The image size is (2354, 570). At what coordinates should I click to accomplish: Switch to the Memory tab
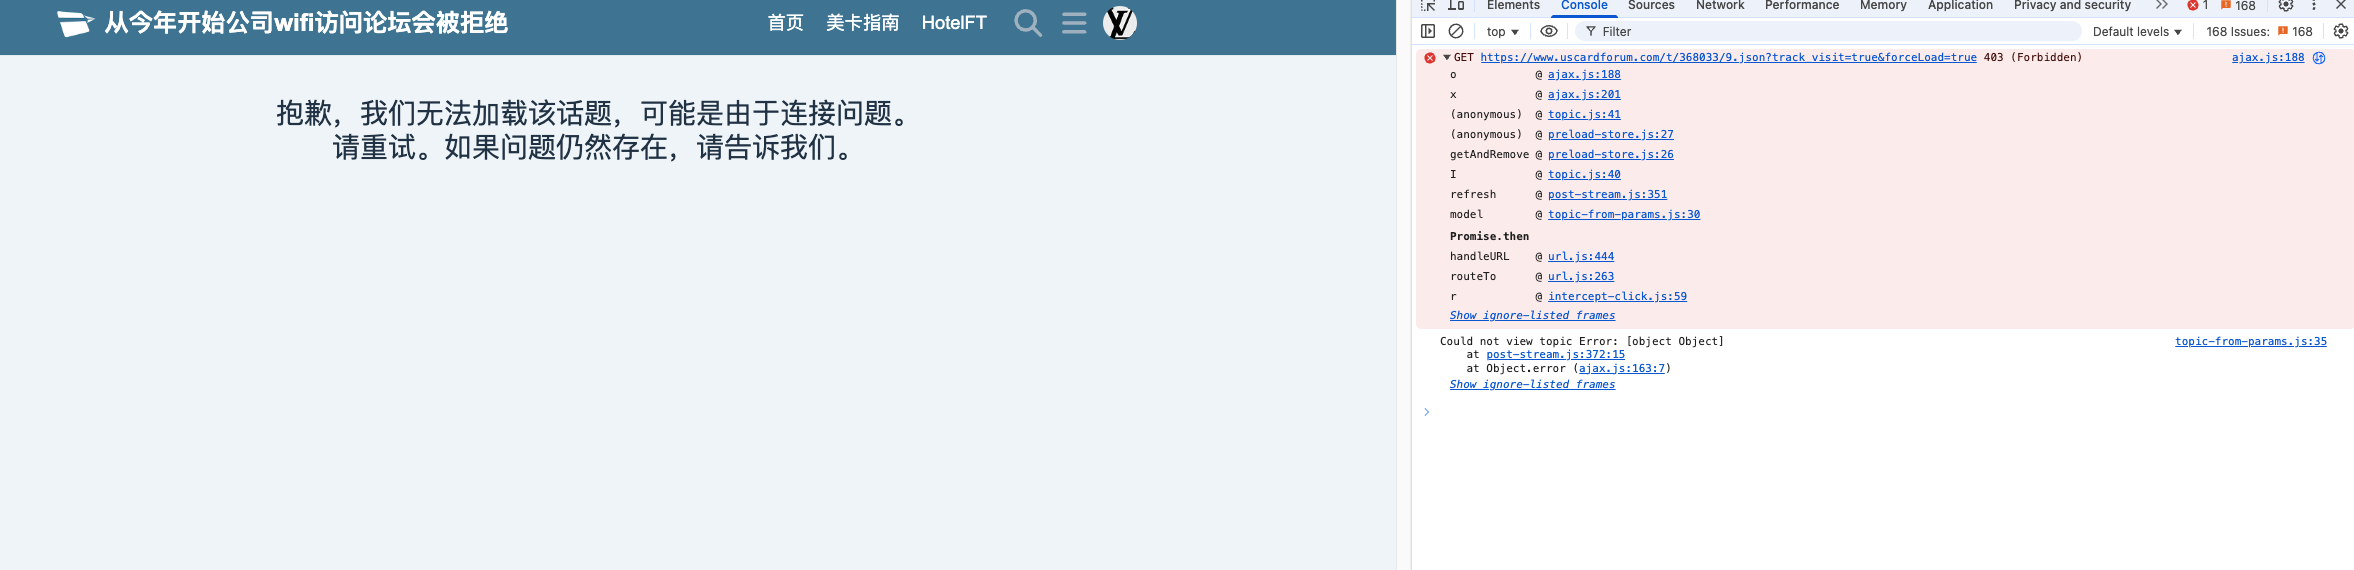[1883, 5]
